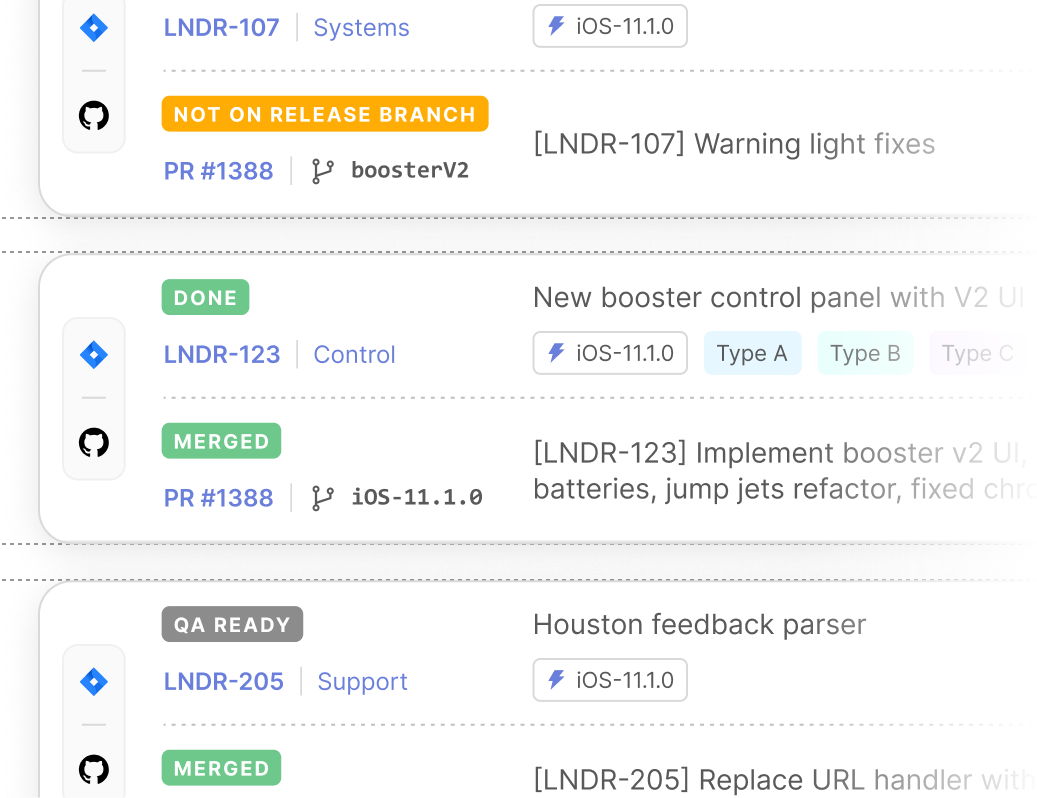Select the Control component label
Image resolution: width=1037 pixels, height=798 pixels.
354,355
